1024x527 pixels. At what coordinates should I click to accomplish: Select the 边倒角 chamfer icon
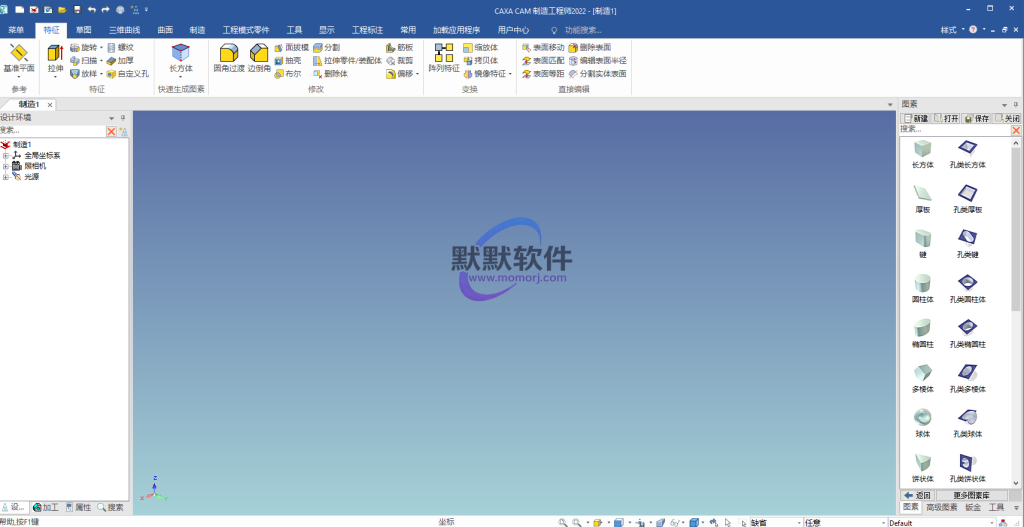(259, 54)
